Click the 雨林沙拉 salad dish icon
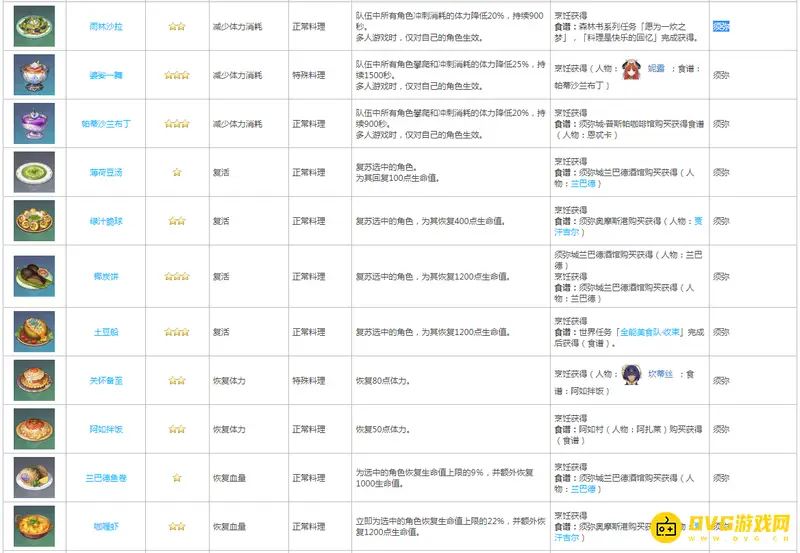 coord(34,26)
